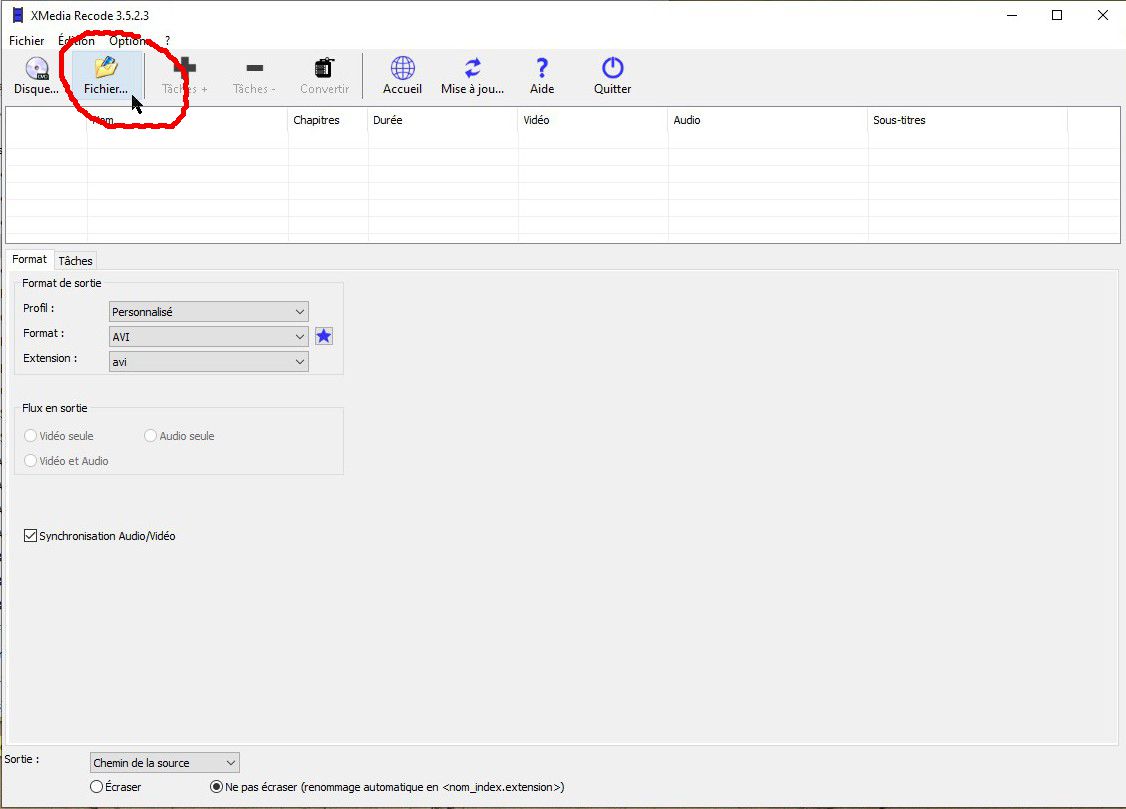Click the Fichier open-file toolbar icon
Image resolution: width=1126 pixels, height=809 pixels.
[106, 75]
